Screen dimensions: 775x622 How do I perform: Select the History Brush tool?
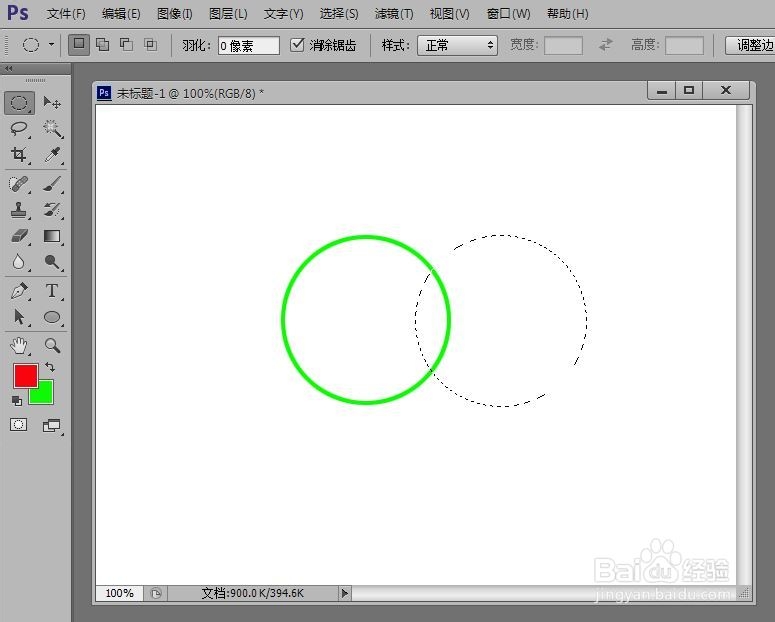click(x=52, y=210)
